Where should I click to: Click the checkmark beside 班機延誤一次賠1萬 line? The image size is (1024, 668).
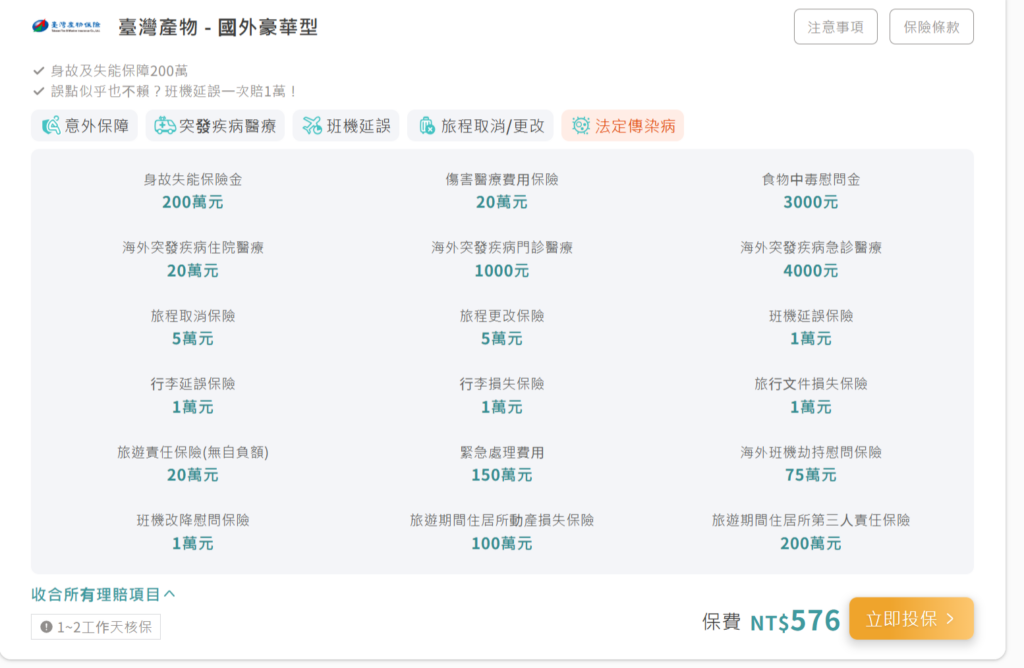pyautogui.click(x=38, y=91)
